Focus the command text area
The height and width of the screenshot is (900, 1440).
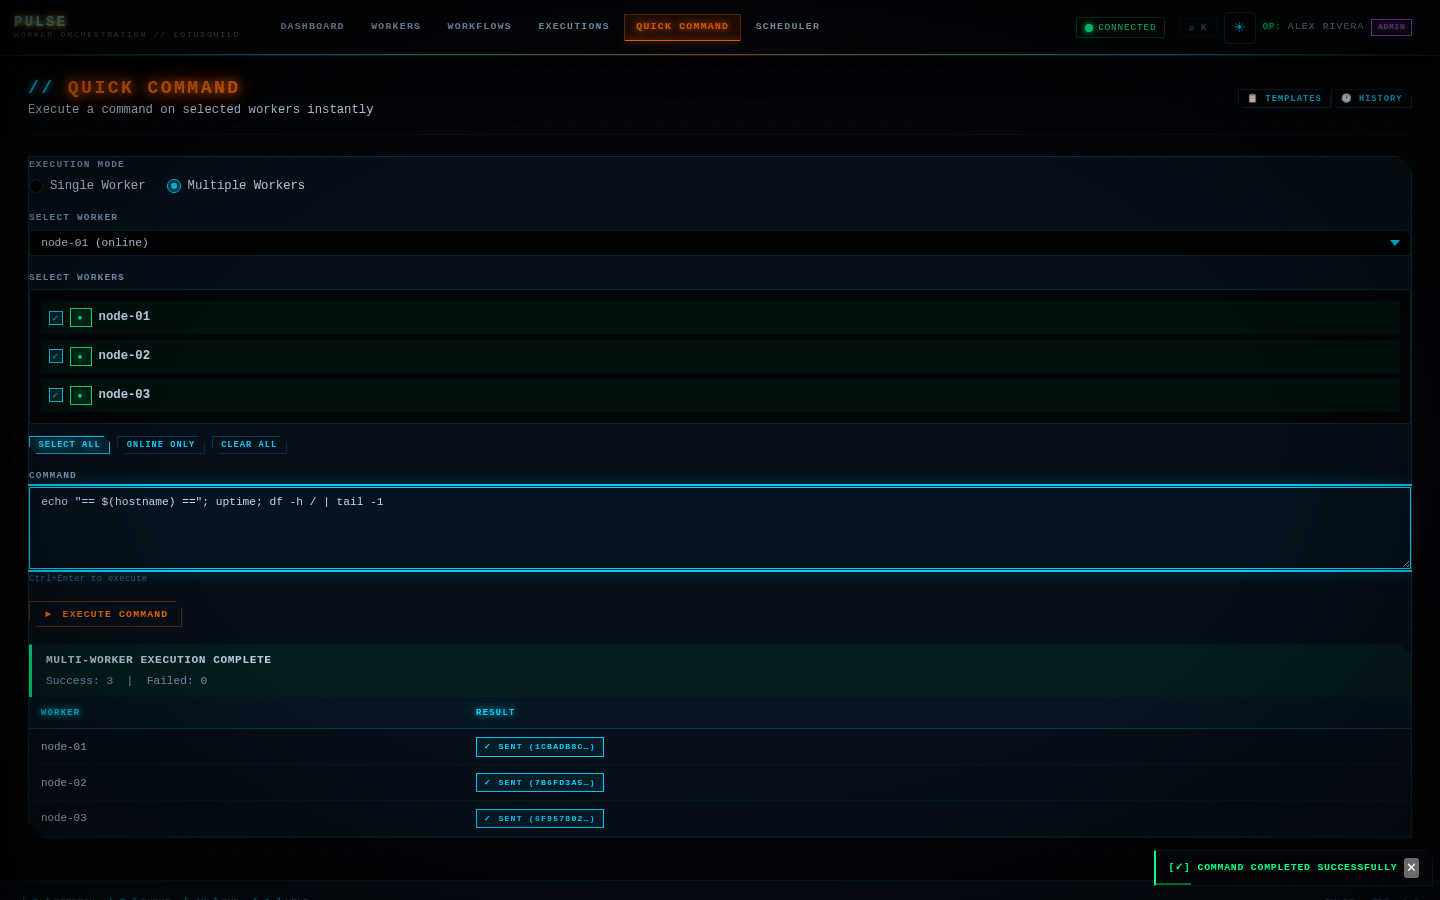click(x=720, y=528)
